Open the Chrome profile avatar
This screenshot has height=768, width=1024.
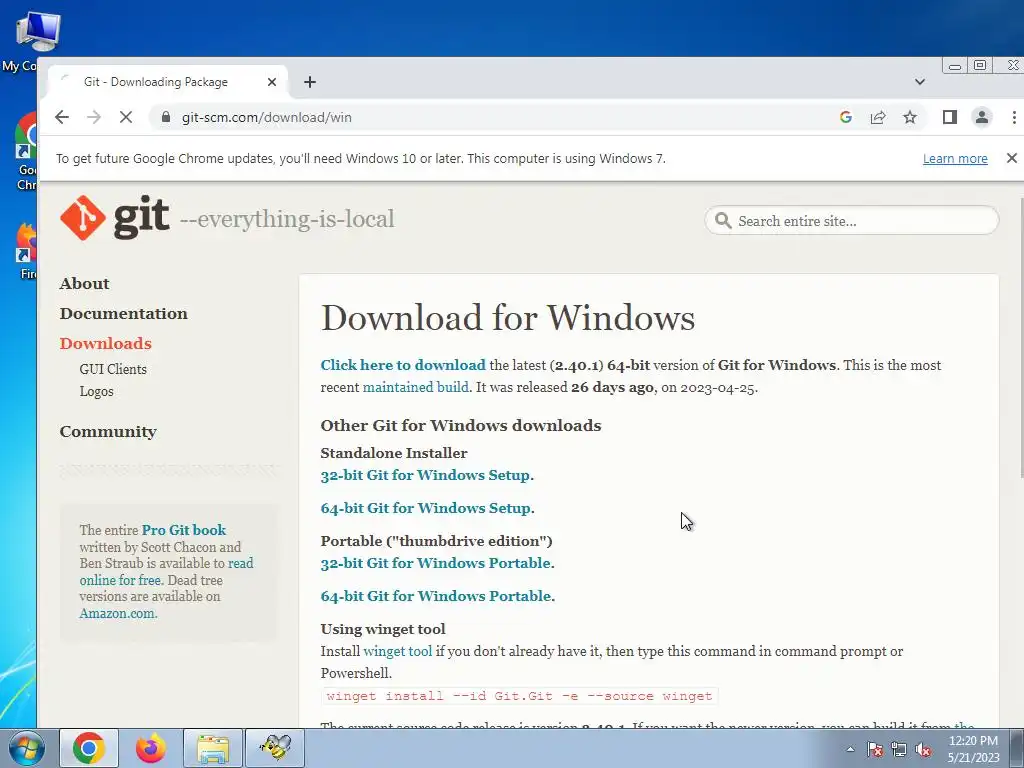pos(982,118)
